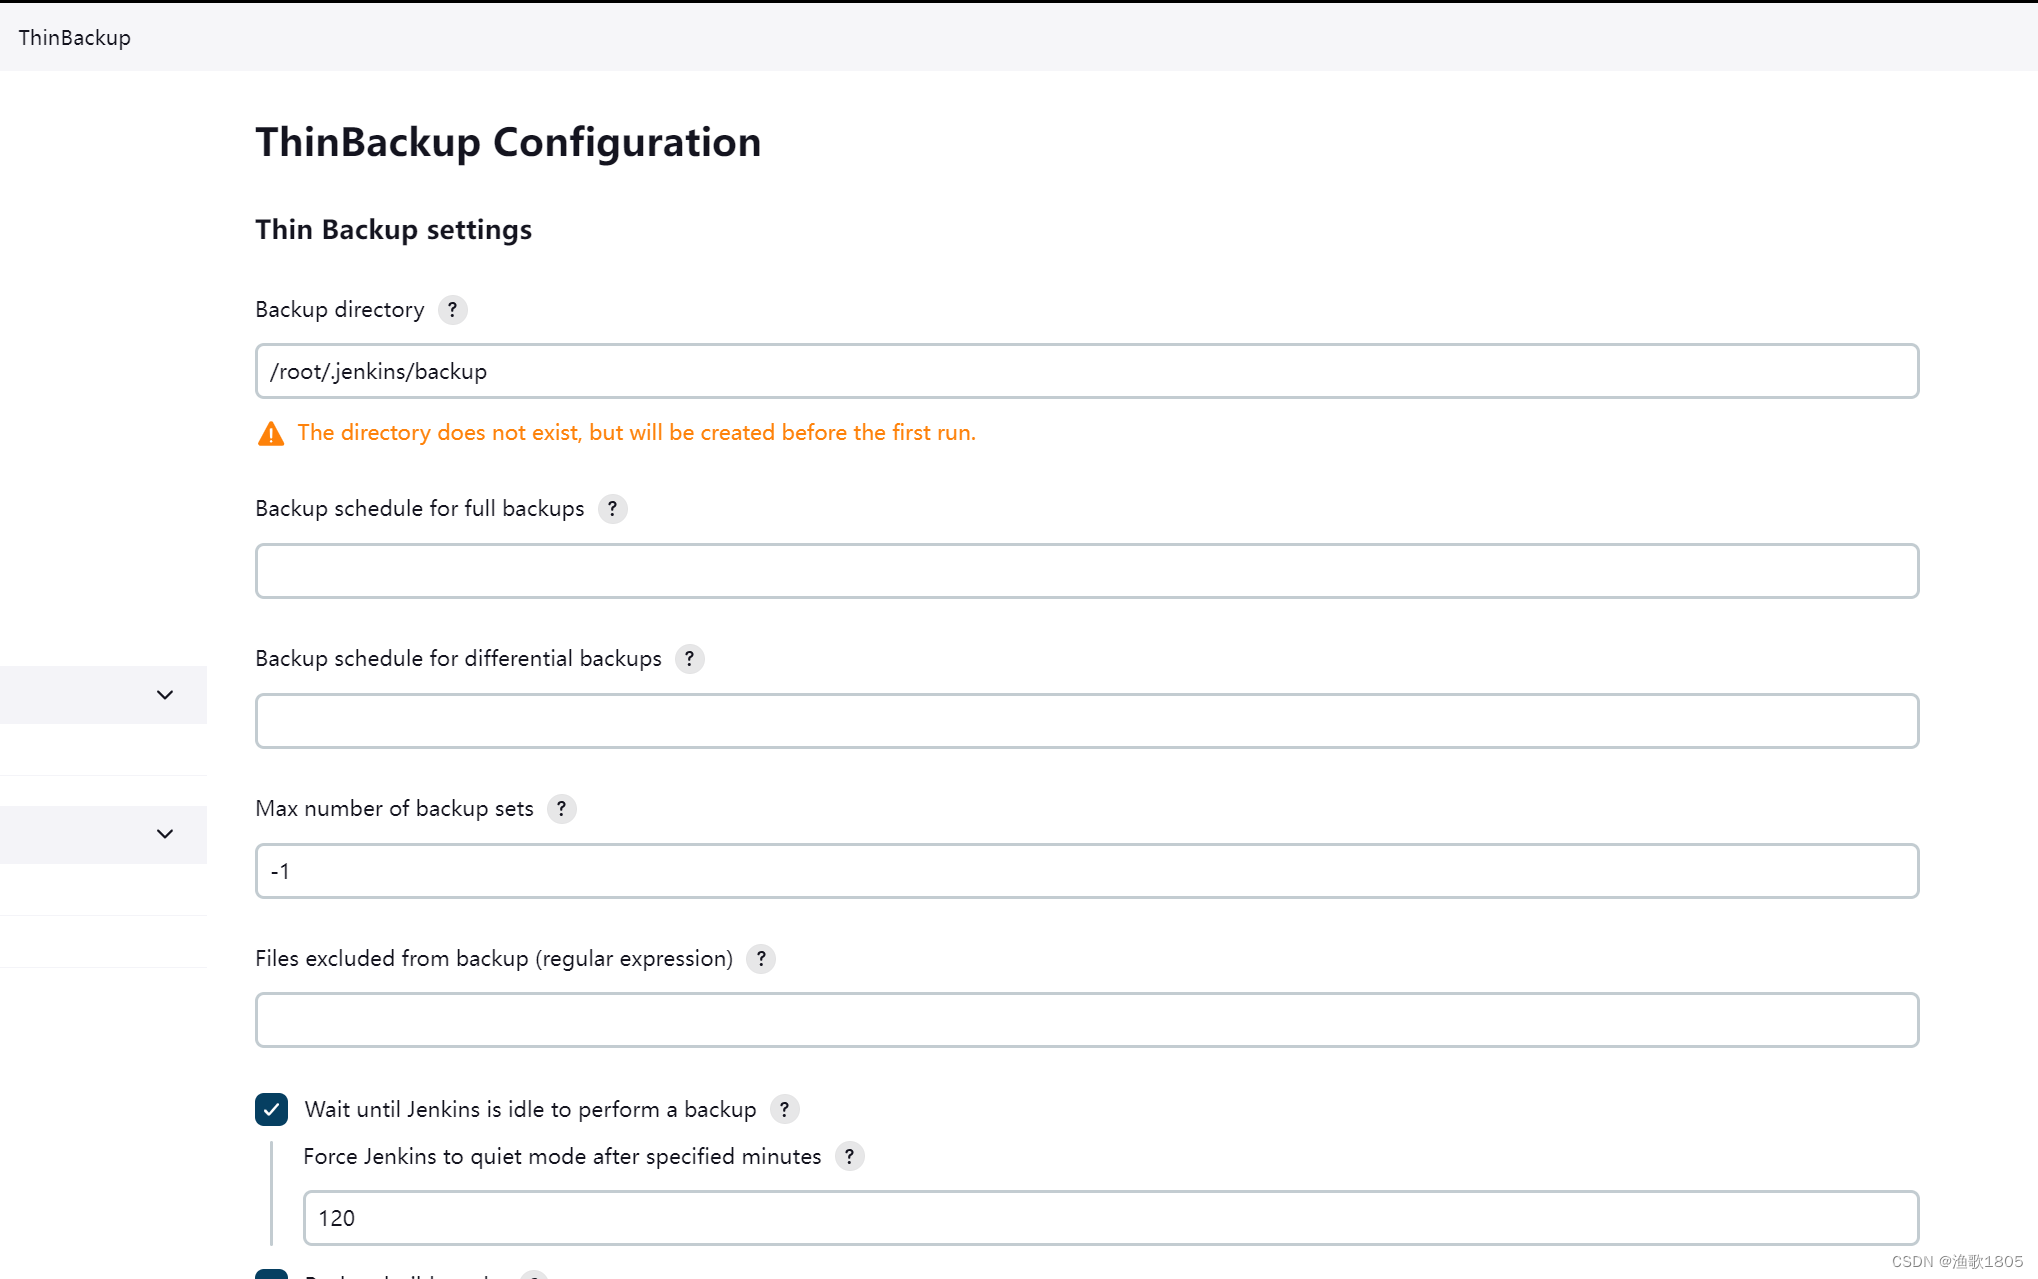This screenshot has height=1279, width=2038.
Task: Click the differential backups schedule input
Action: click(x=1086, y=721)
